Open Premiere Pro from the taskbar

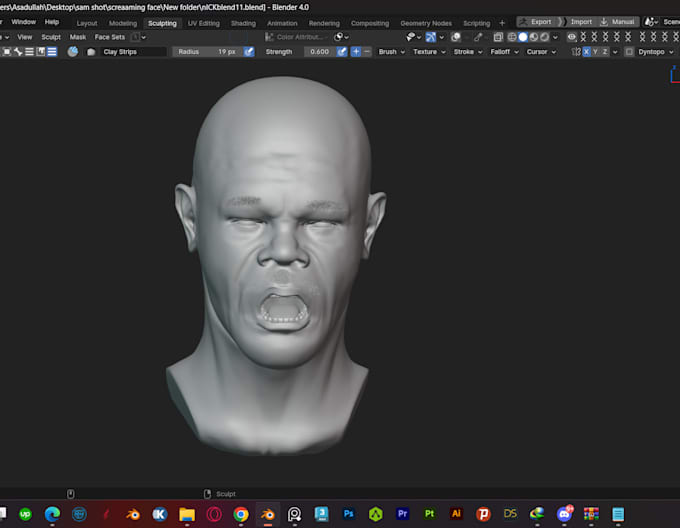(x=402, y=514)
